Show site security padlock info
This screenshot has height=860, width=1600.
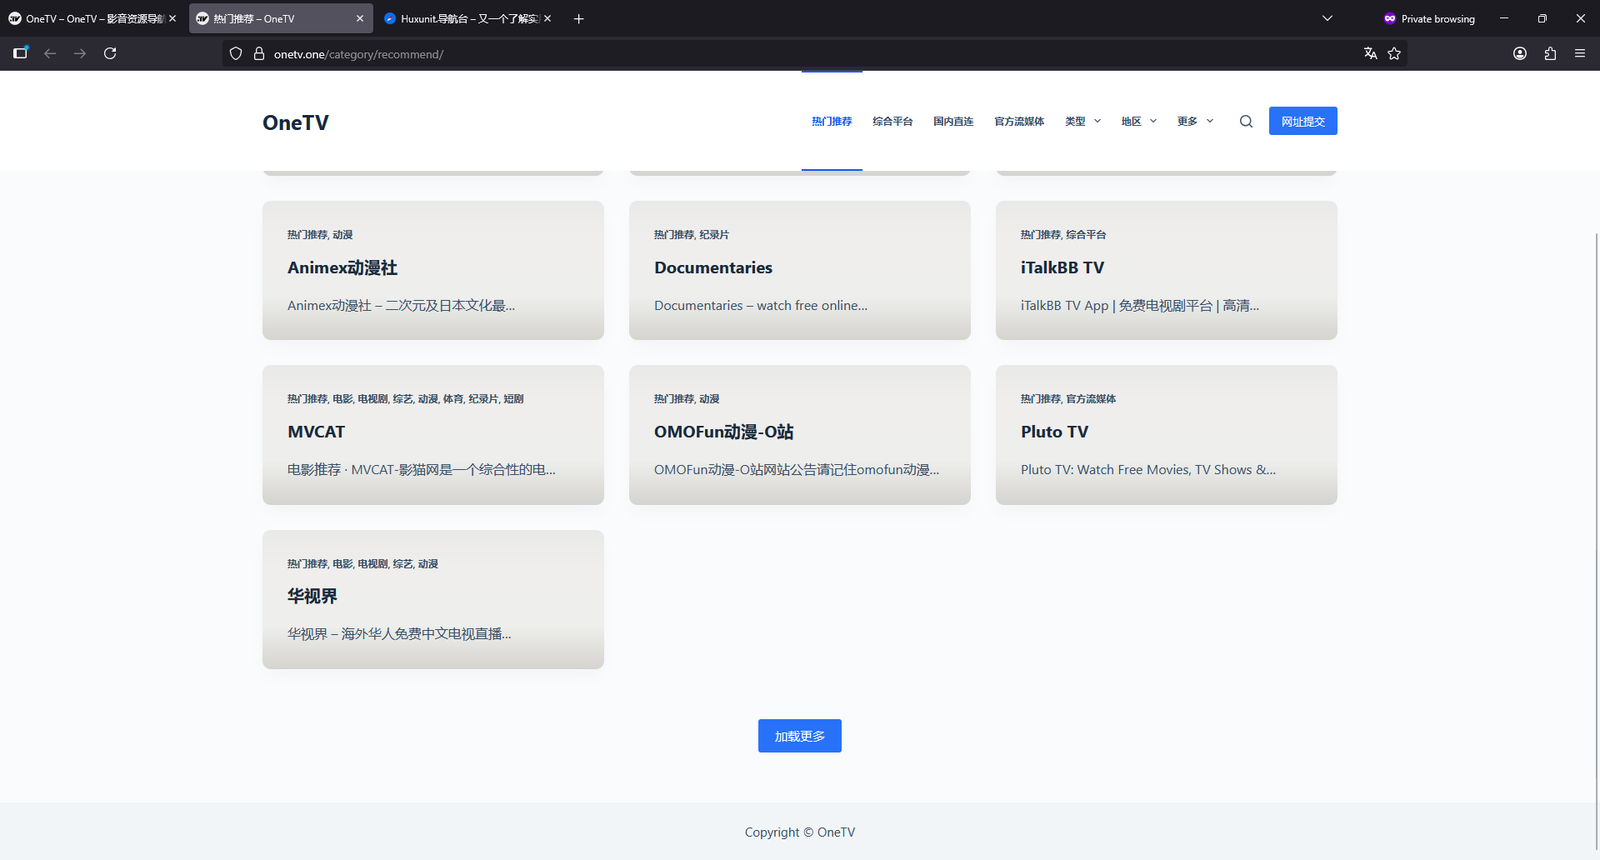coord(259,54)
